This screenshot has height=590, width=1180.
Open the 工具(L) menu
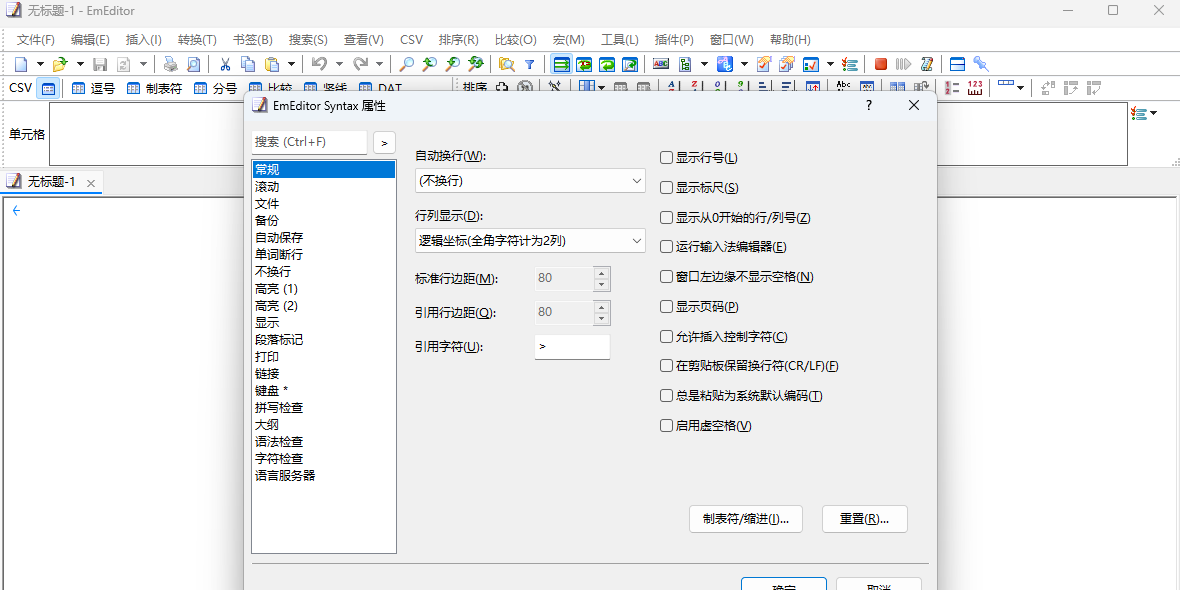pyautogui.click(x=619, y=40)
